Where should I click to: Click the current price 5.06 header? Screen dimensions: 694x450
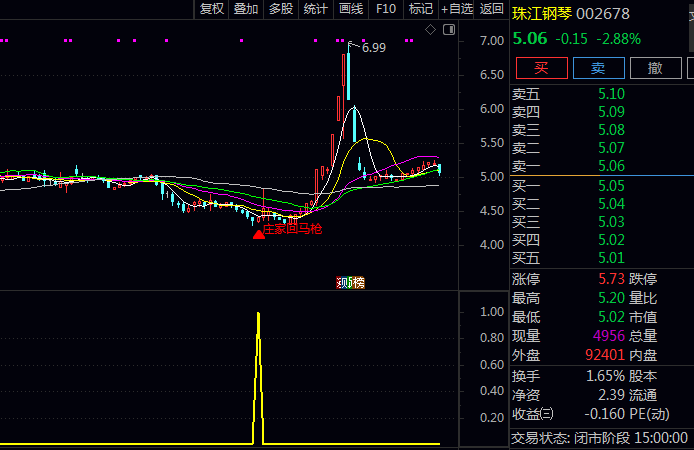529,39
